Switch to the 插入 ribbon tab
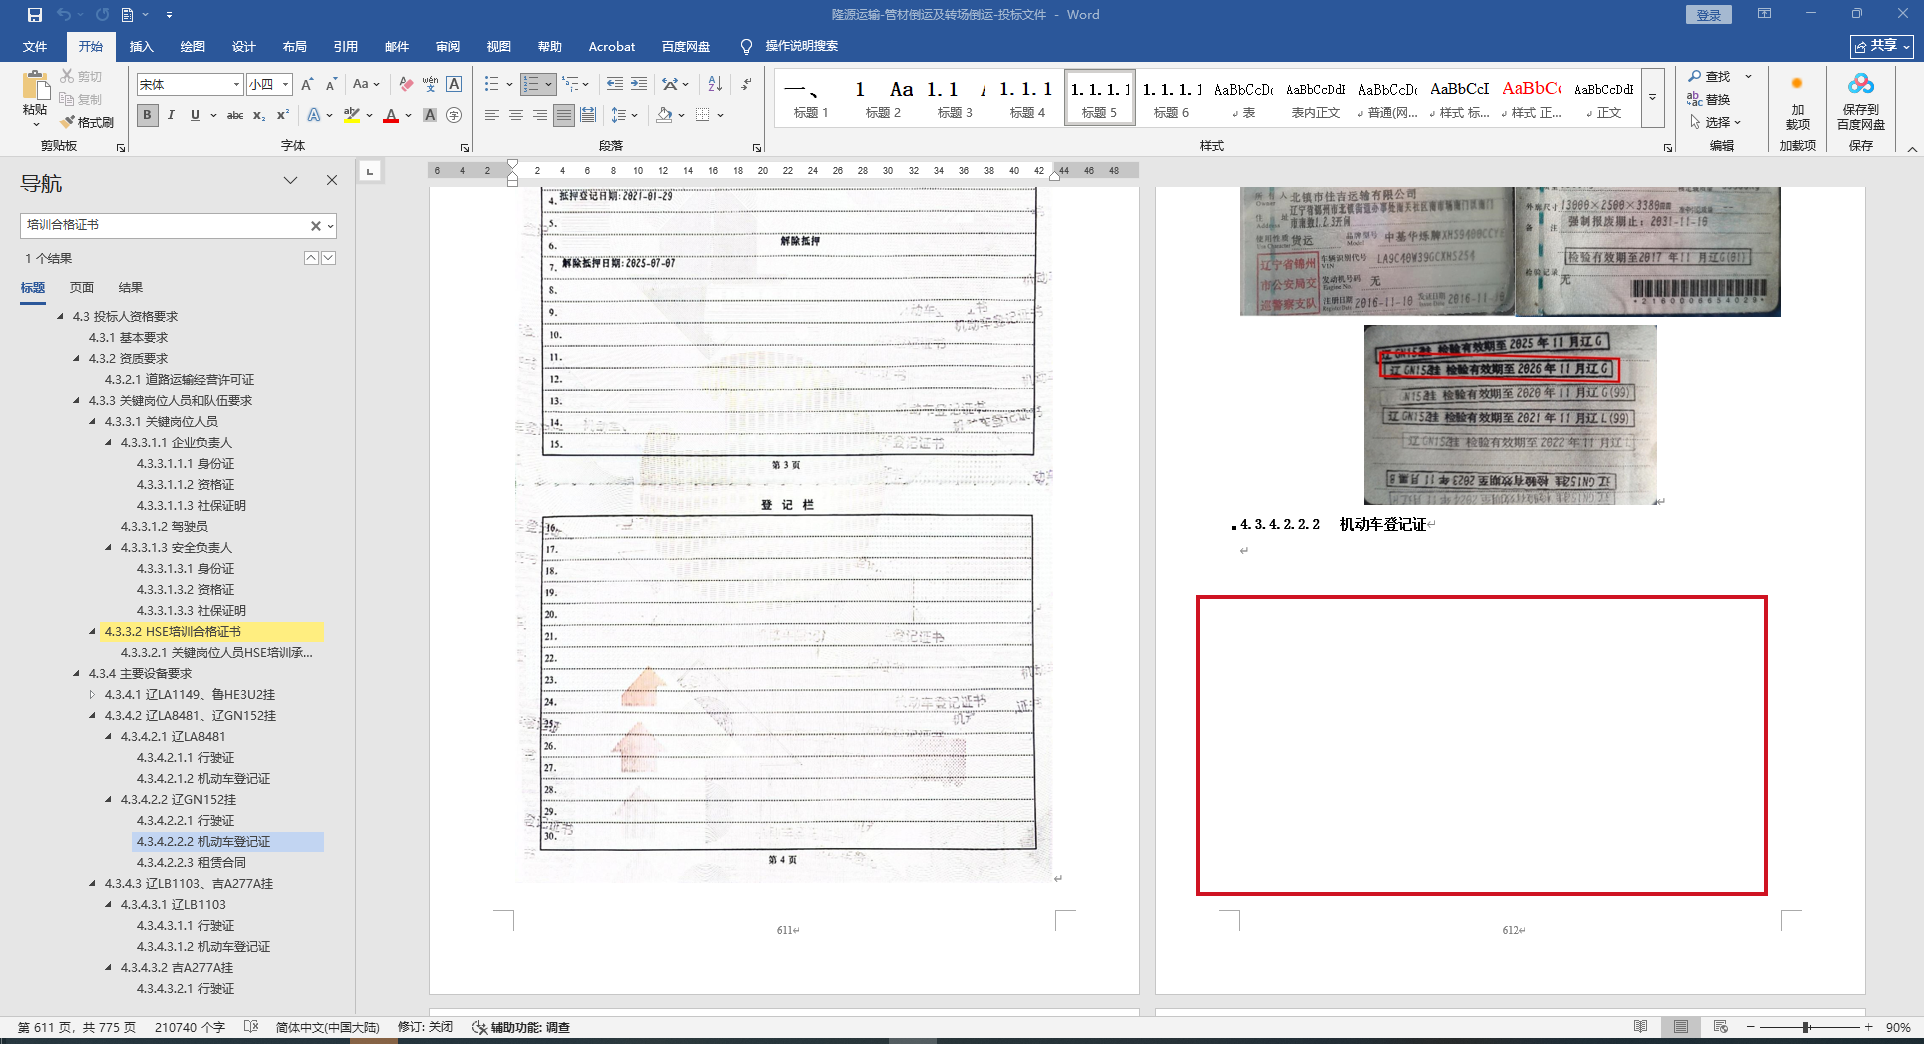1924x1044 pixels. 142,46
